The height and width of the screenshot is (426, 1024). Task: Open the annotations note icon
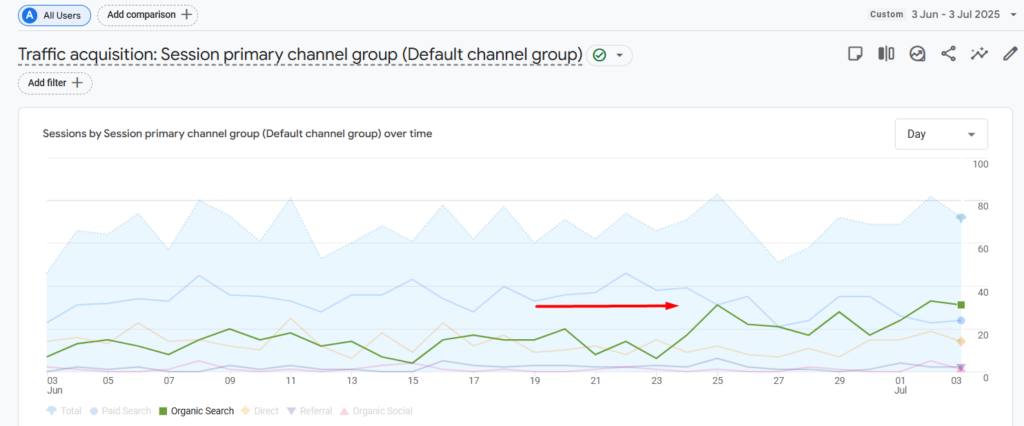pos(855,54)
